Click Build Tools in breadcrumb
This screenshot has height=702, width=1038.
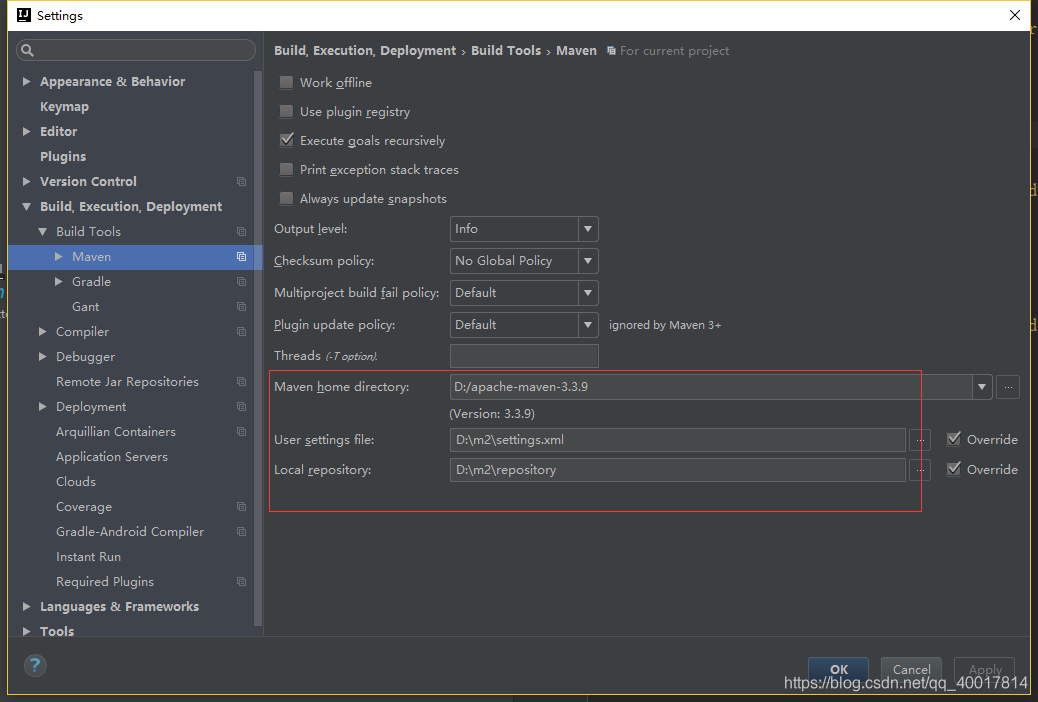[x=506, y=50]
